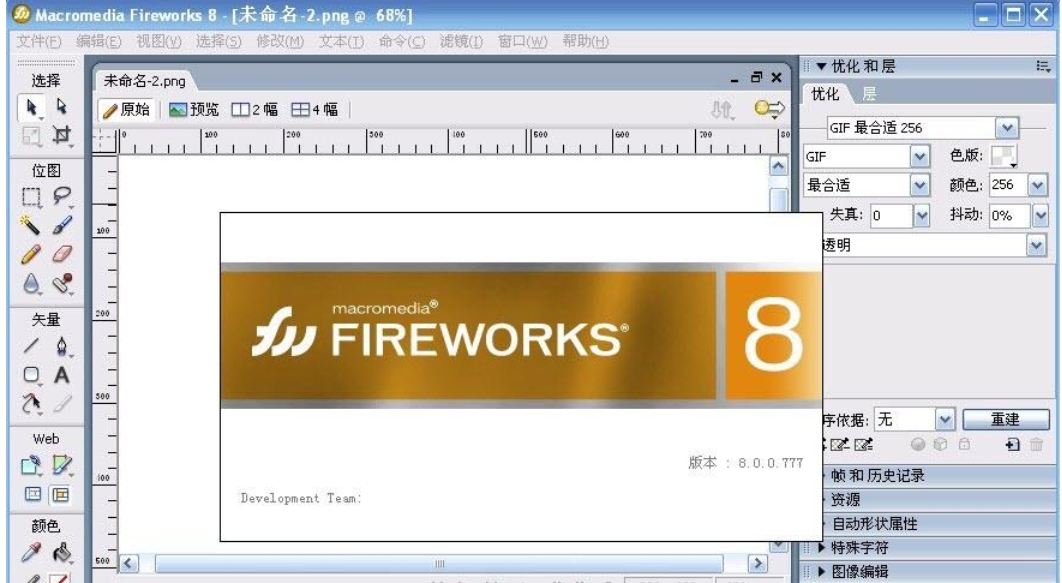
Task: Select the Pen tool
Action: (x=62, y=346)
